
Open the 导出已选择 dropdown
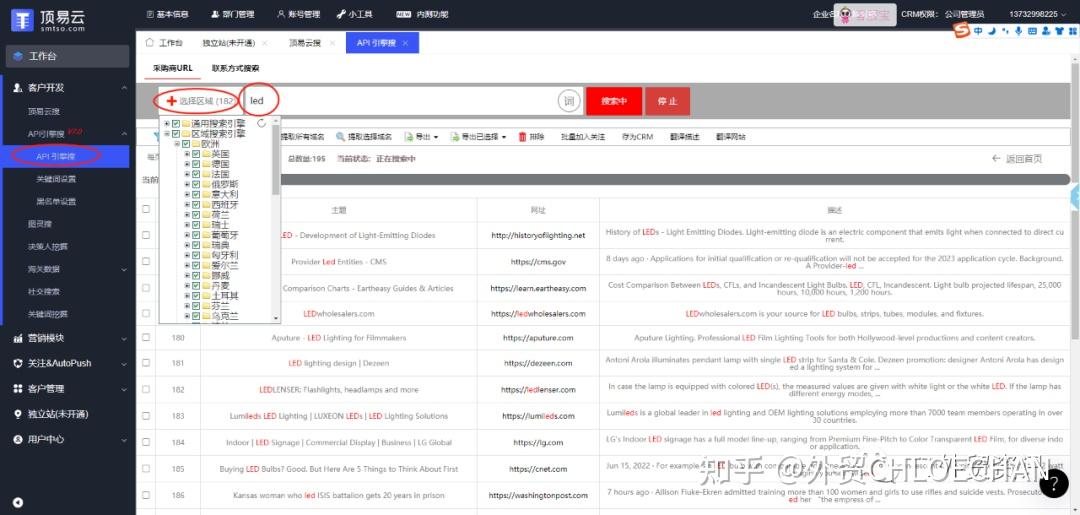point(478,137)
